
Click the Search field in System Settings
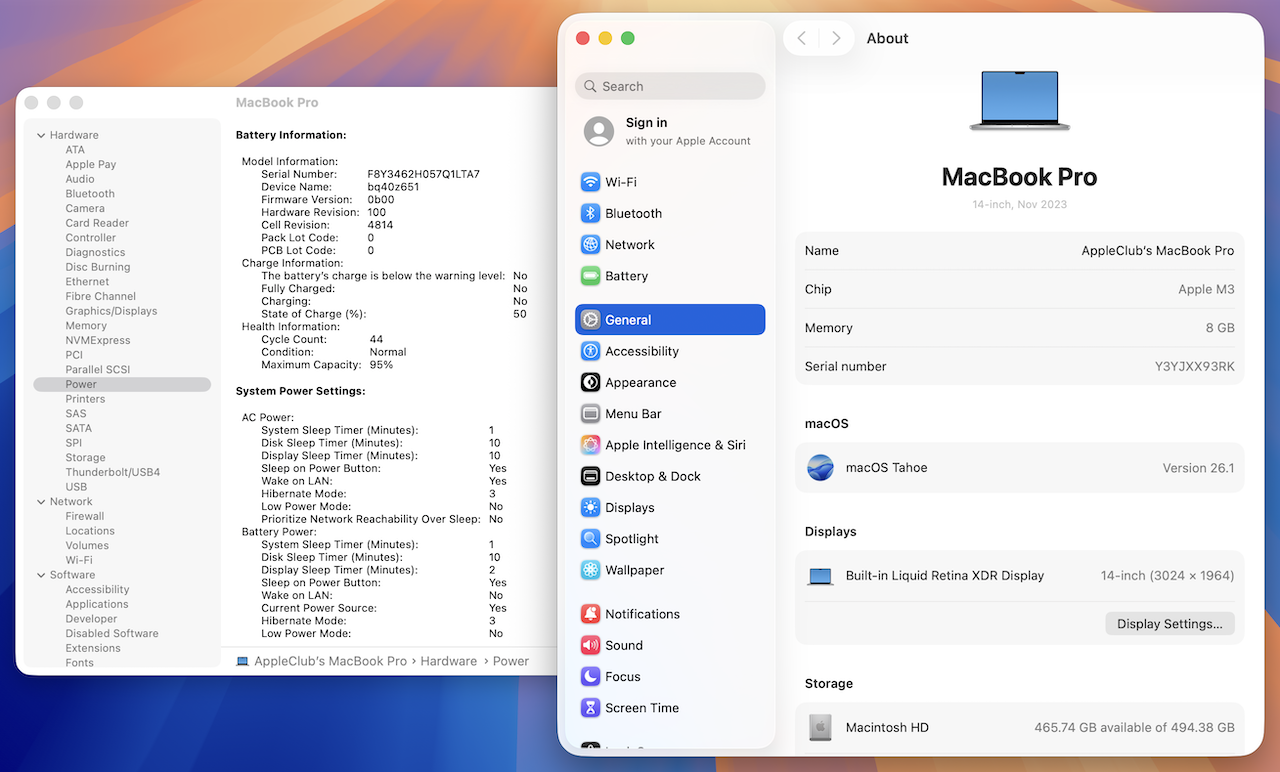(670, 86)
